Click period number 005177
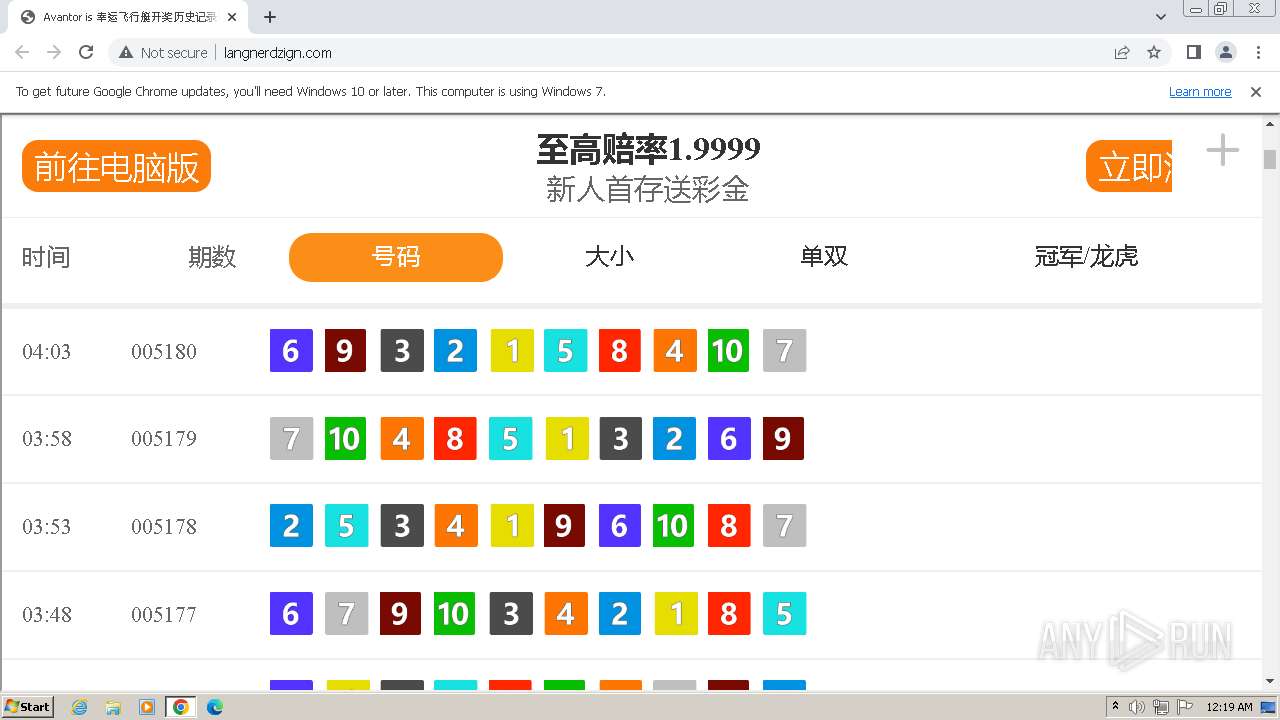The image size is (1280, 720). 164,614
